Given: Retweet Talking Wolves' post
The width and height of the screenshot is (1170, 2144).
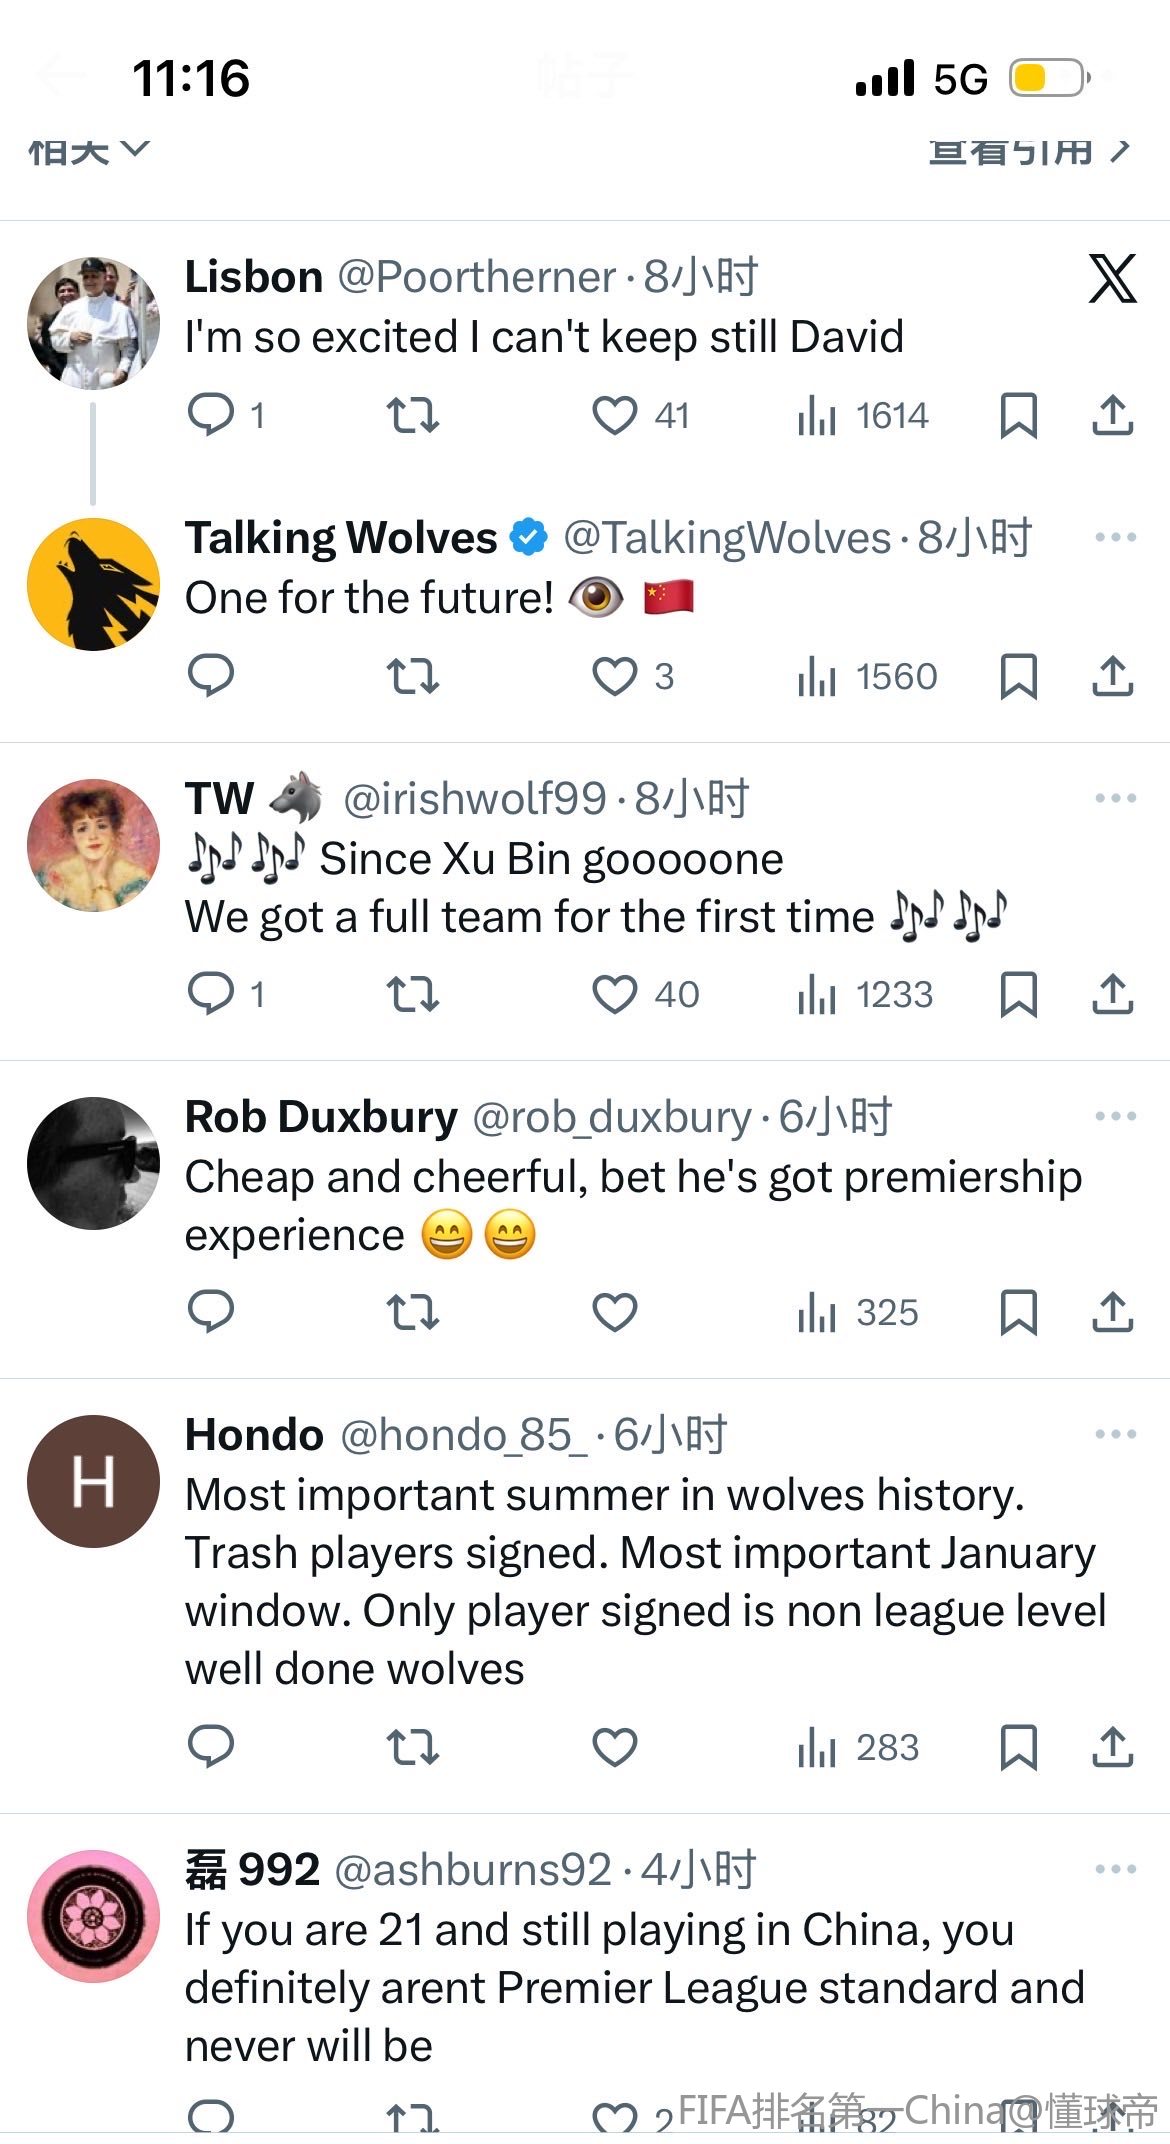Looking at the screenshot, I should tap(412, 677).
